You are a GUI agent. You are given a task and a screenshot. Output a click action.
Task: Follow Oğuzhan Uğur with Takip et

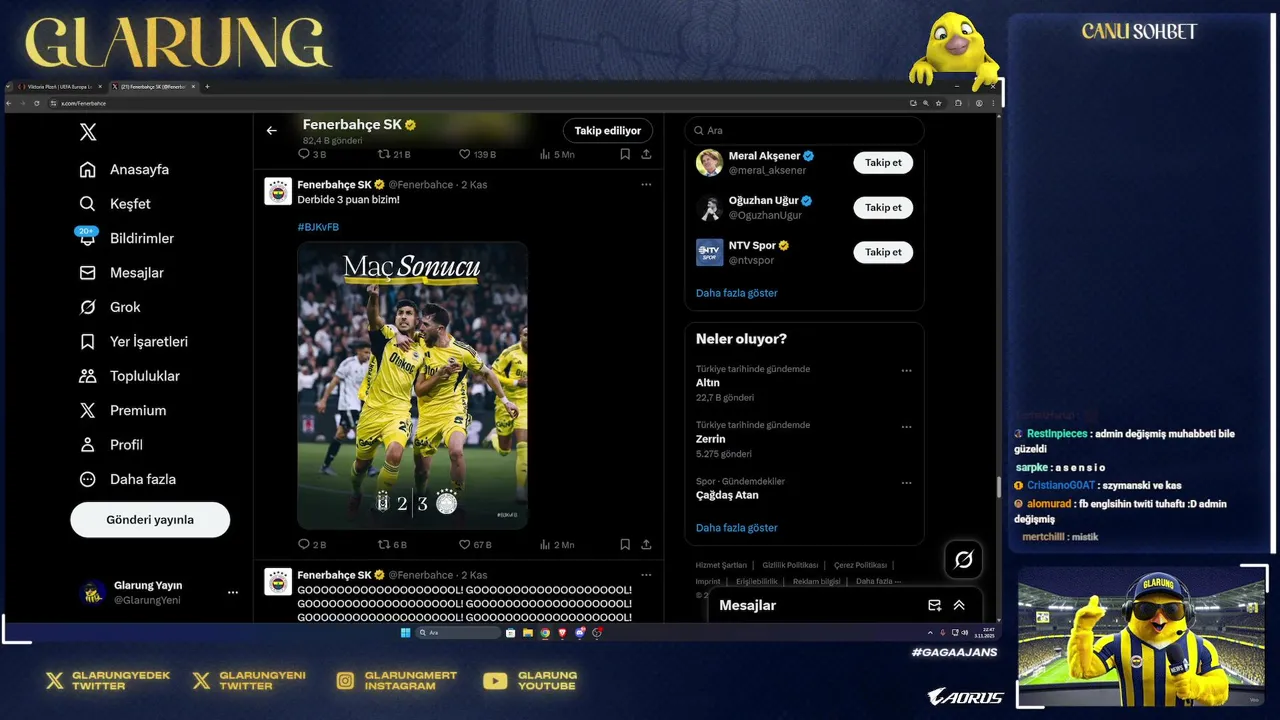click(x=883, y=208)
